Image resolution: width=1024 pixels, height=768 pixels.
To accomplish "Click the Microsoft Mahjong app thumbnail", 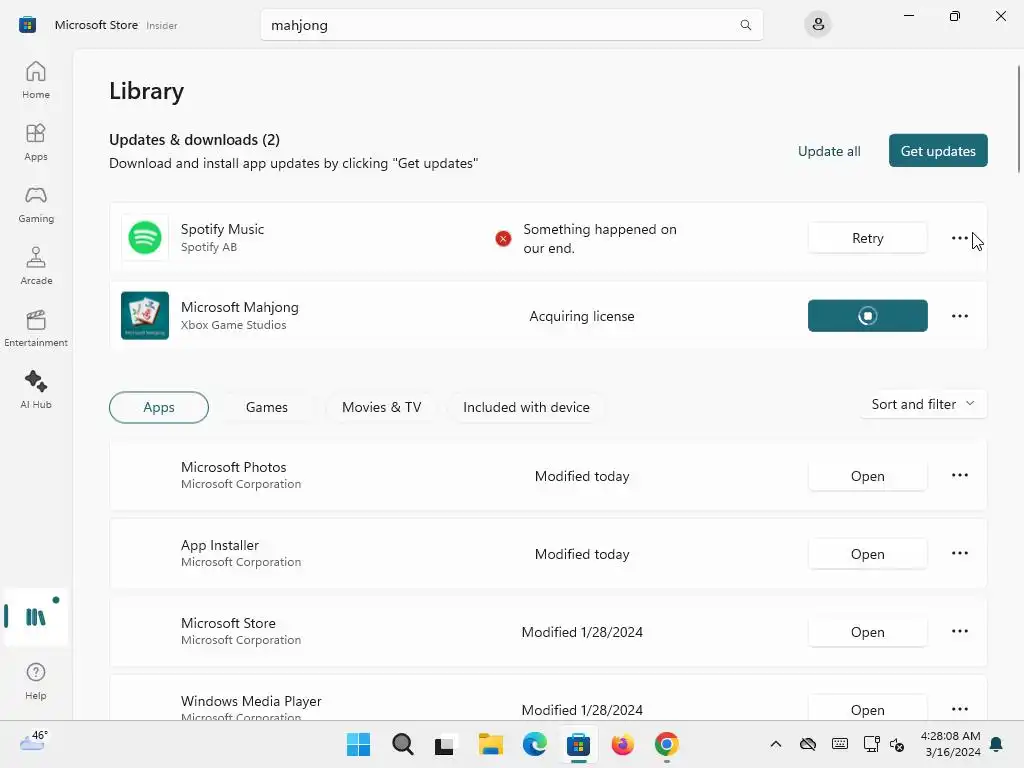I will [x=145, y=315].
